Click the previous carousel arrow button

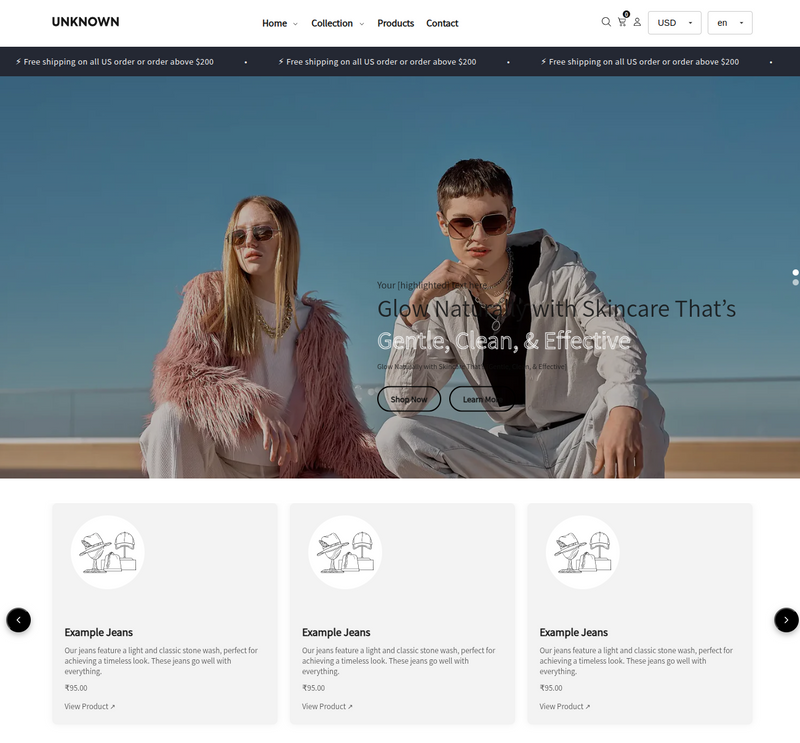coord(19,620)
